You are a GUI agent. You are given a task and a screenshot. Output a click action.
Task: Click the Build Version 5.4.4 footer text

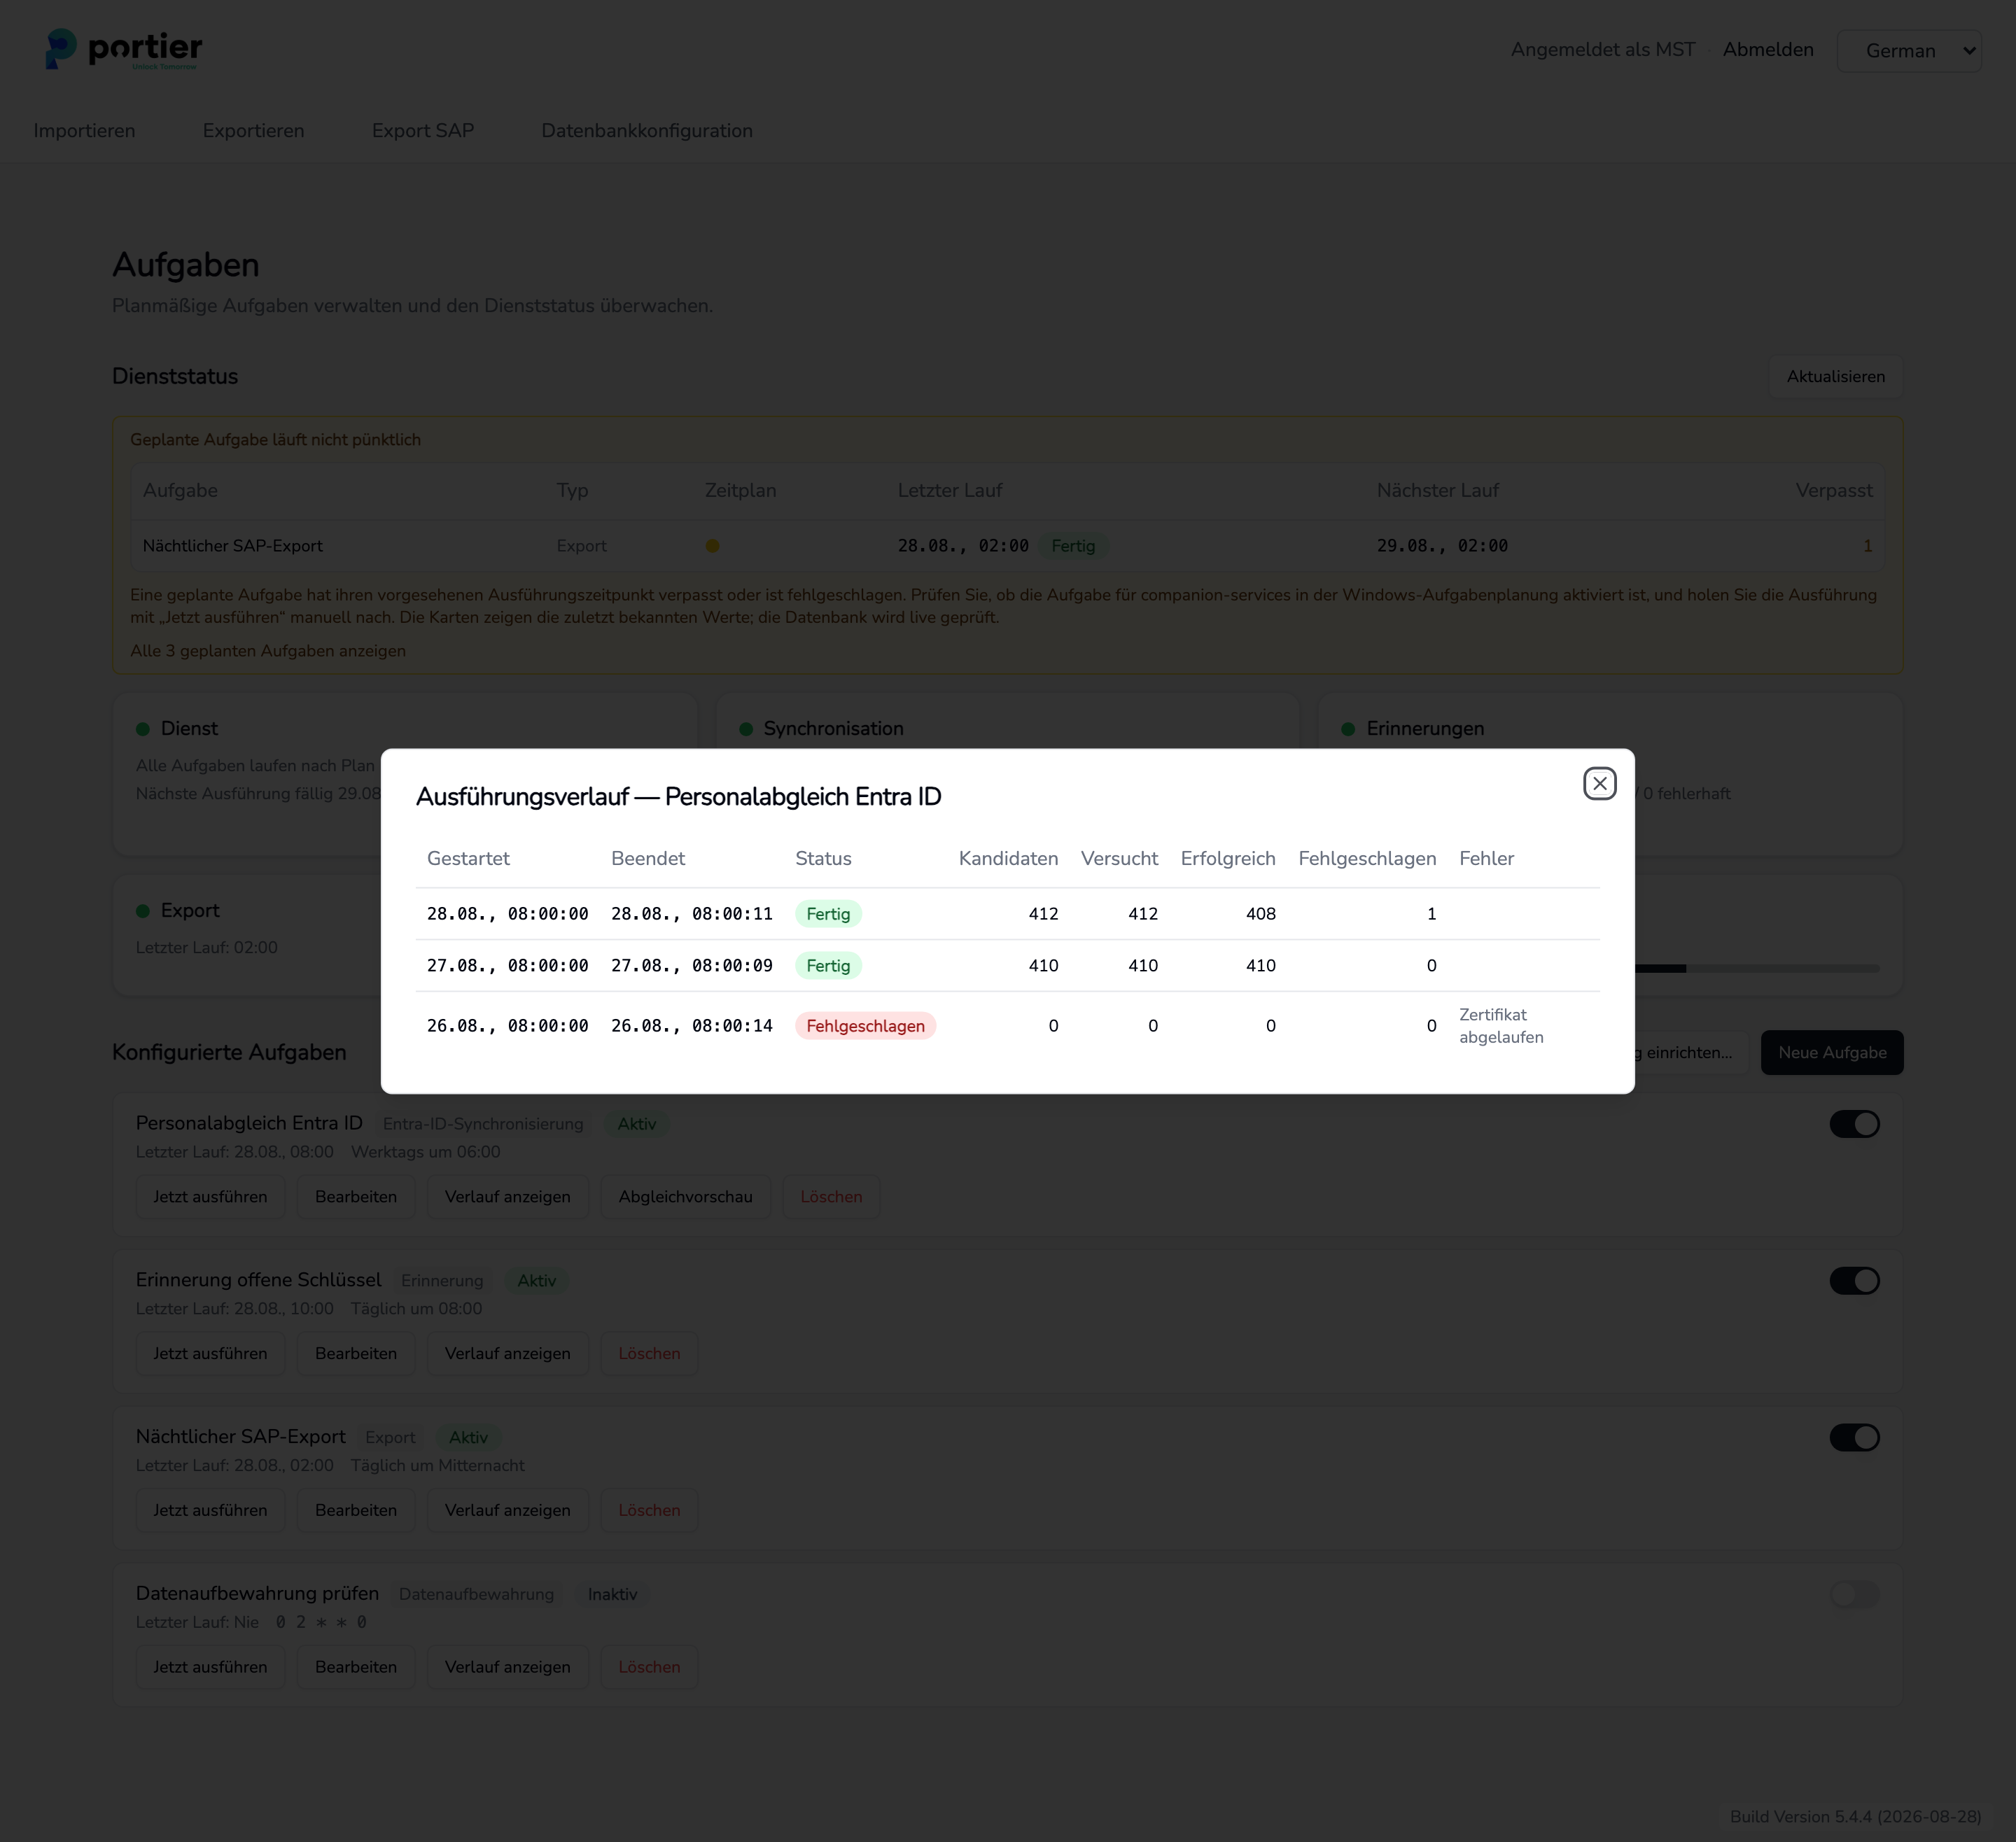point(1855,1817)
